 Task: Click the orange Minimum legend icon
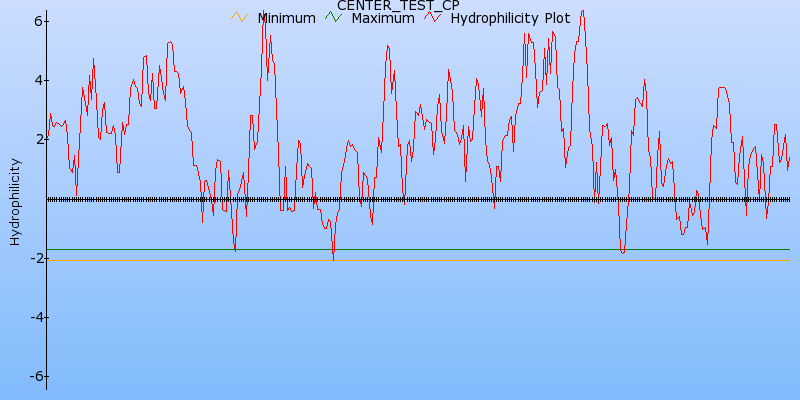(238, 17)
